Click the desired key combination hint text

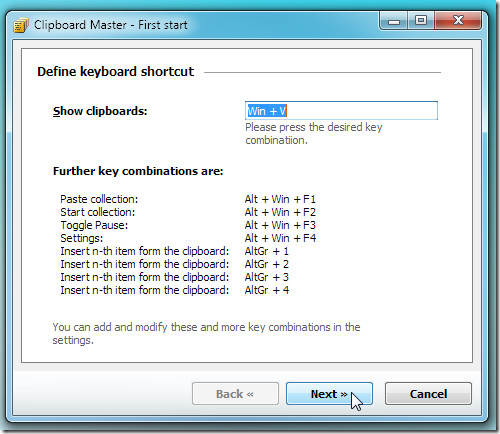pos(314,133)
